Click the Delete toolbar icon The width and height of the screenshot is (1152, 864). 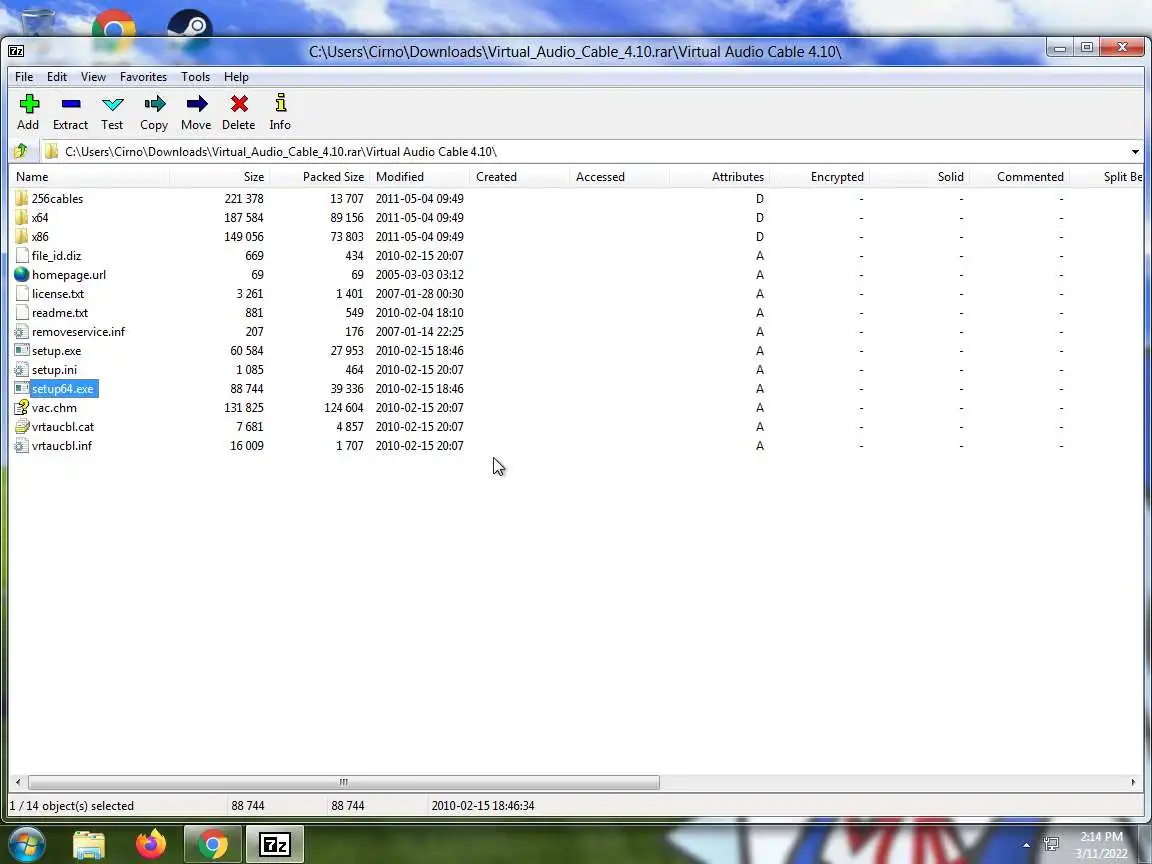239,104
